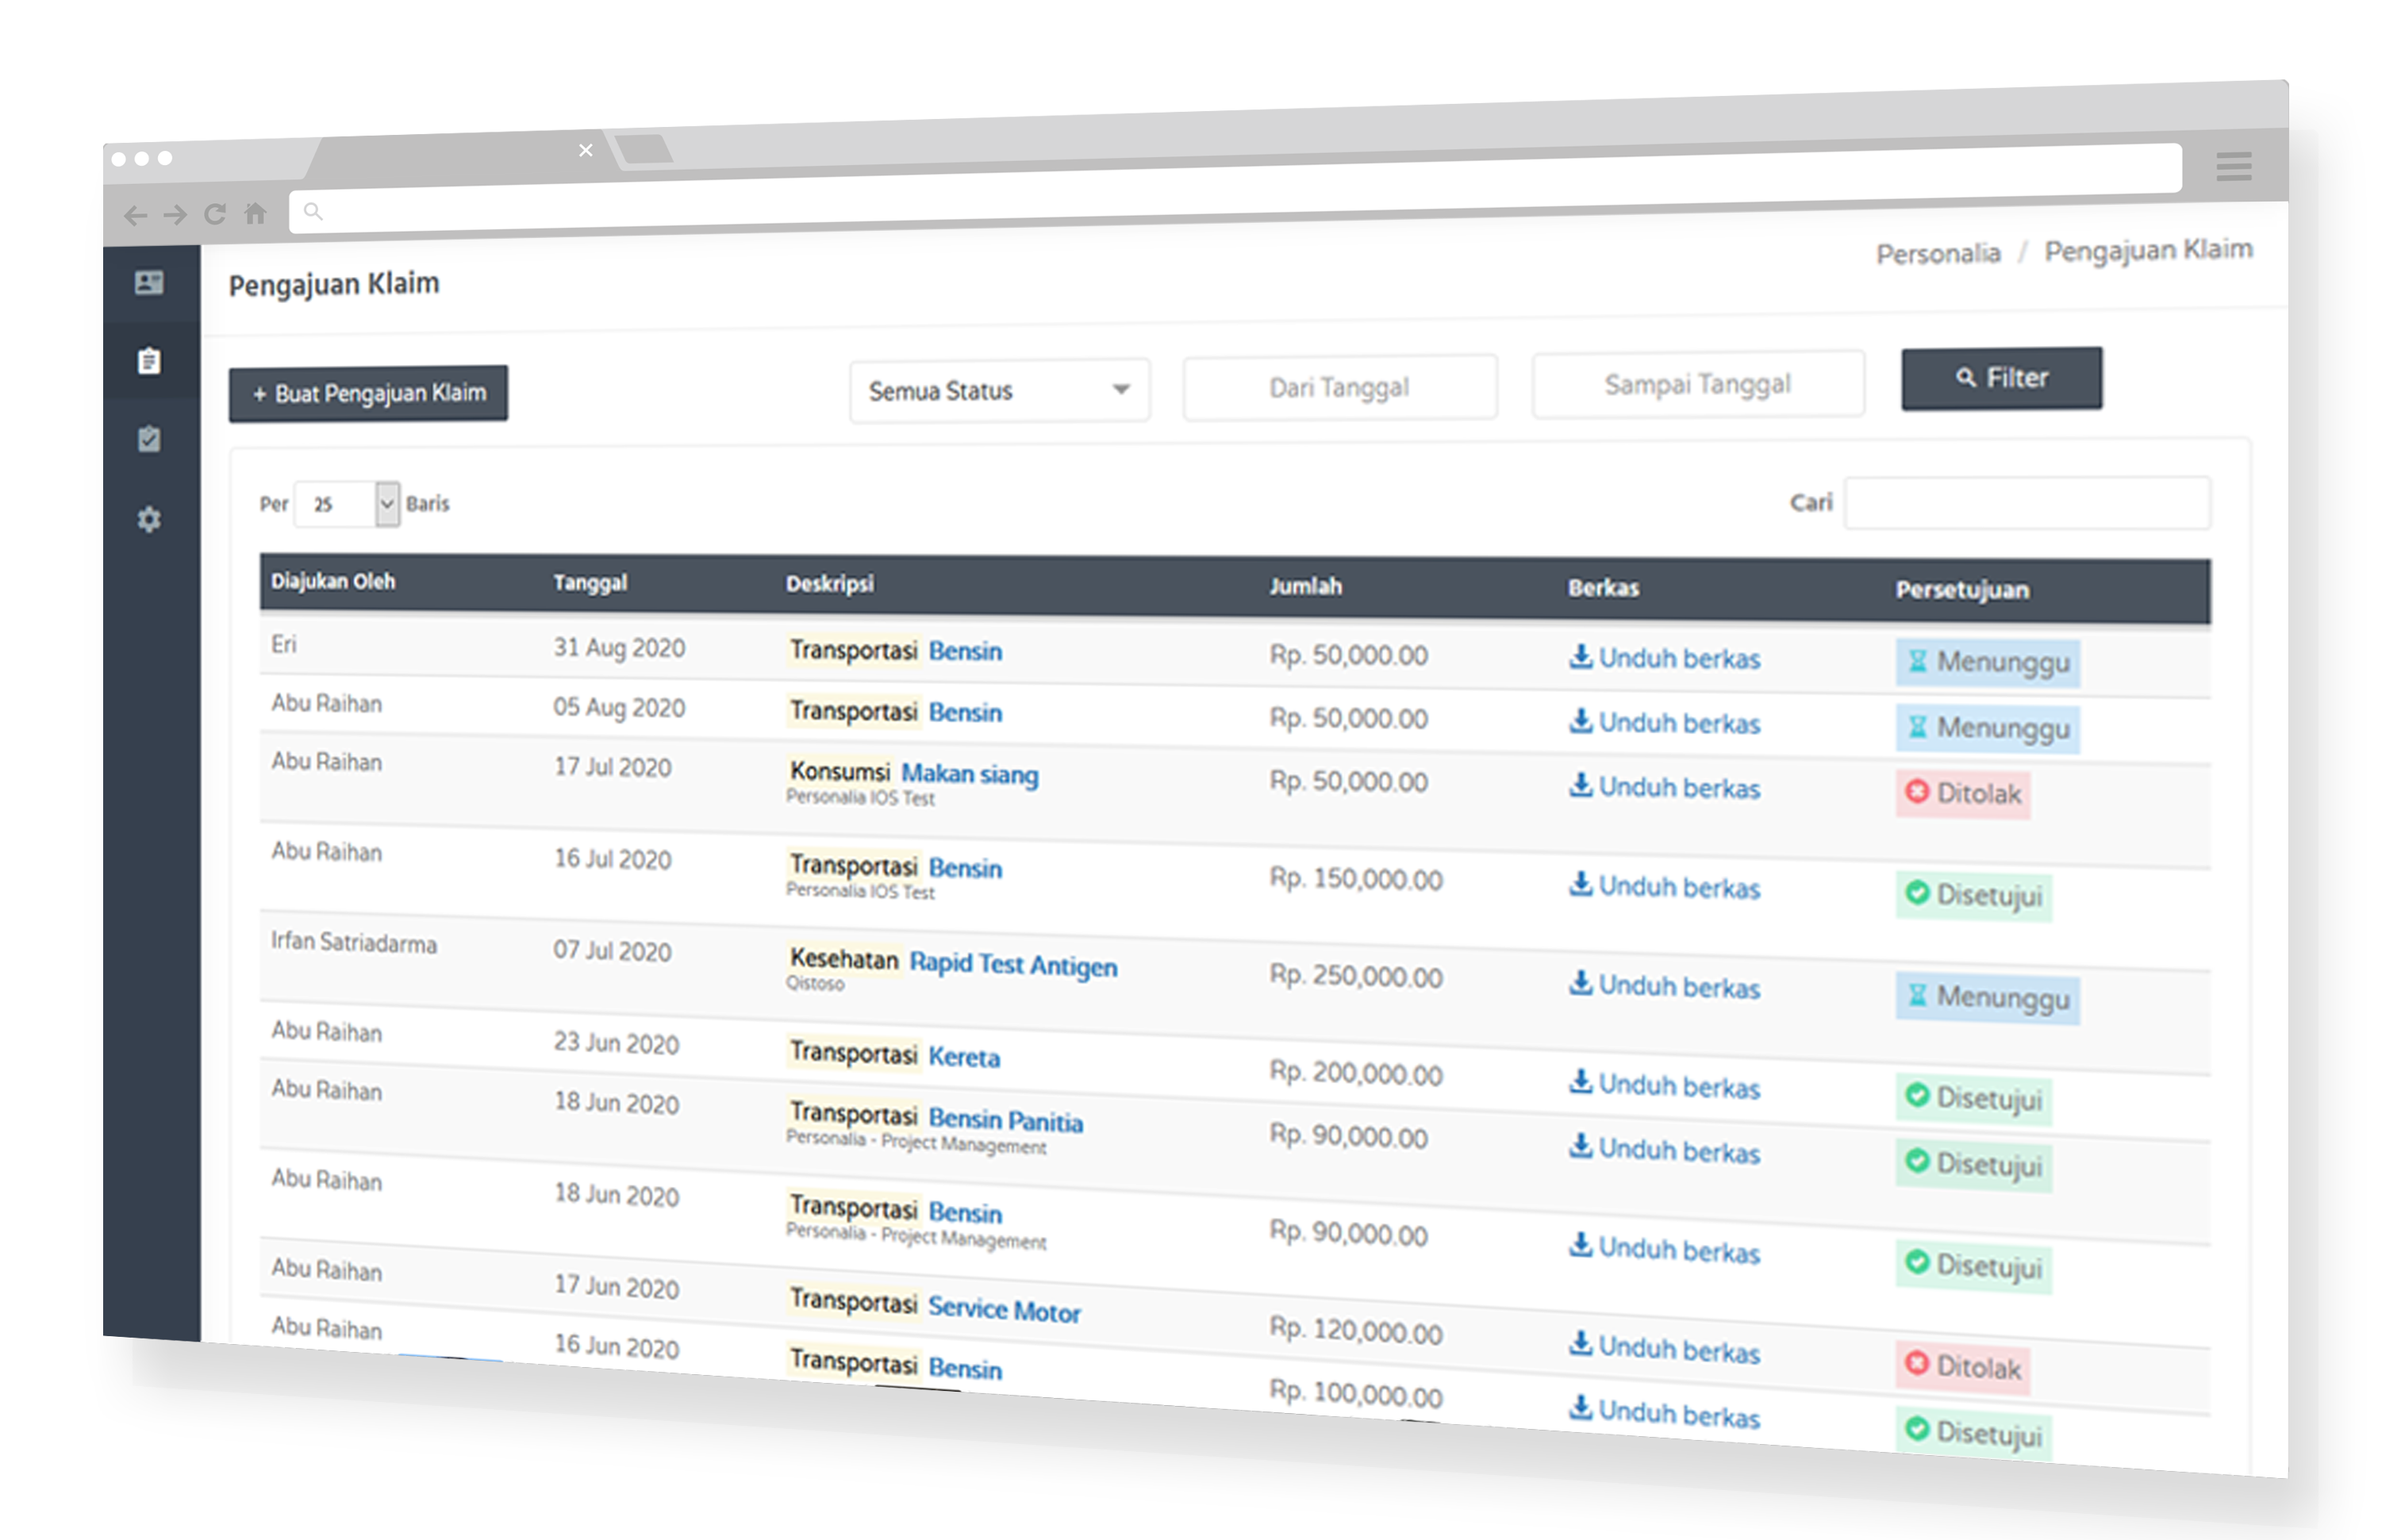Expand the Semua Status dropdown
This screenshot has height=1540, width=2405.
click(998, 391)
